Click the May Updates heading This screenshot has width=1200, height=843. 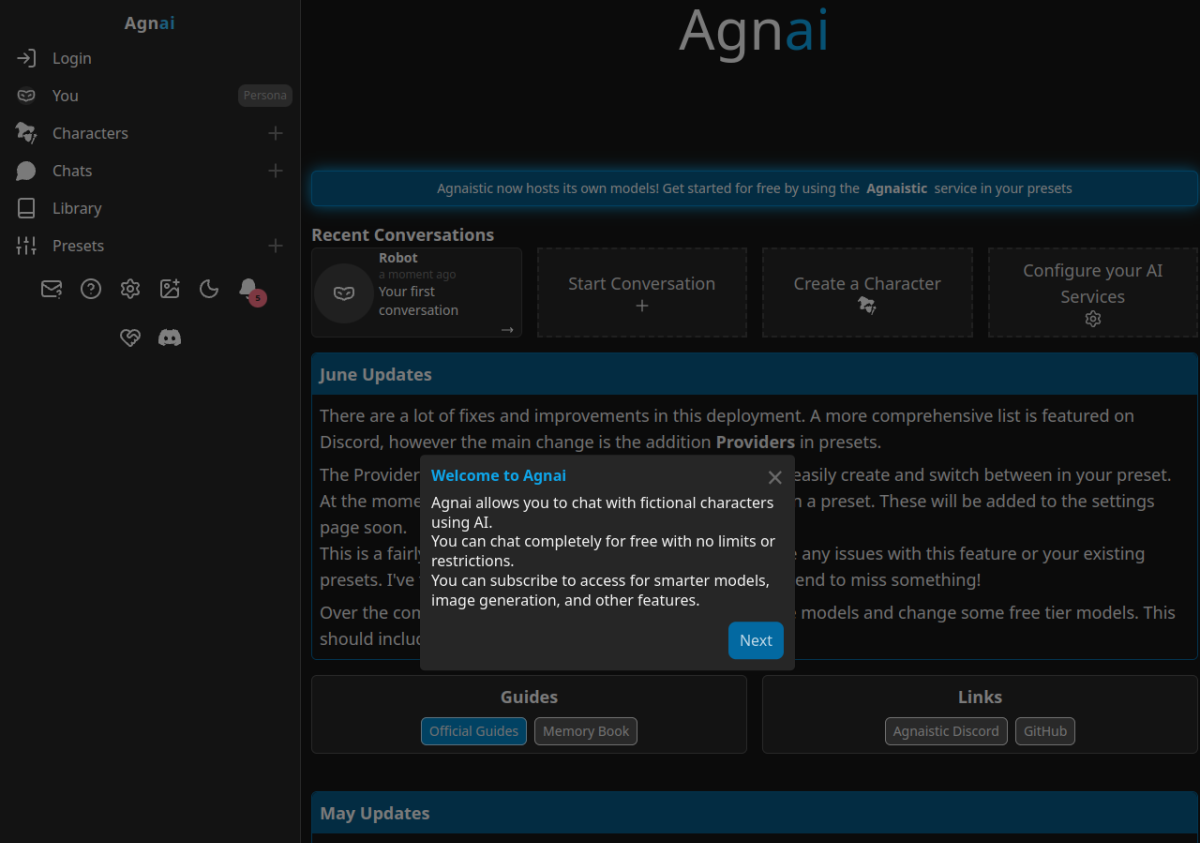tap(375, 813)
